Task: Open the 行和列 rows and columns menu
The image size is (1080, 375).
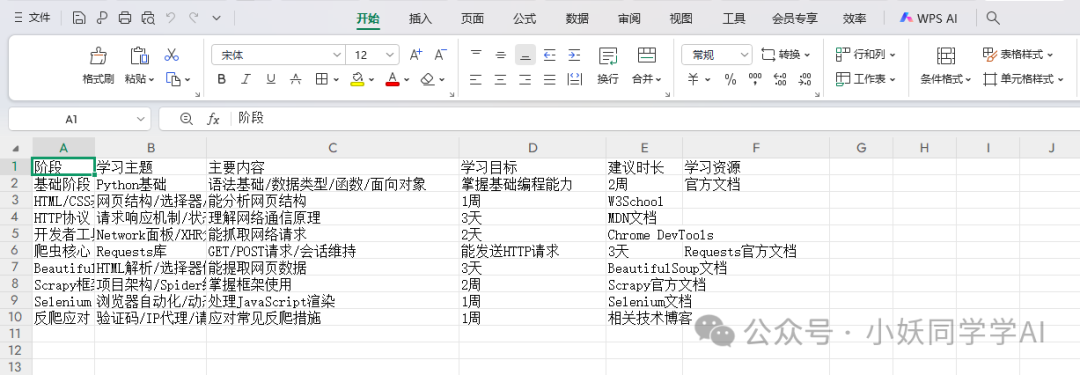Action: pos(866,54)
